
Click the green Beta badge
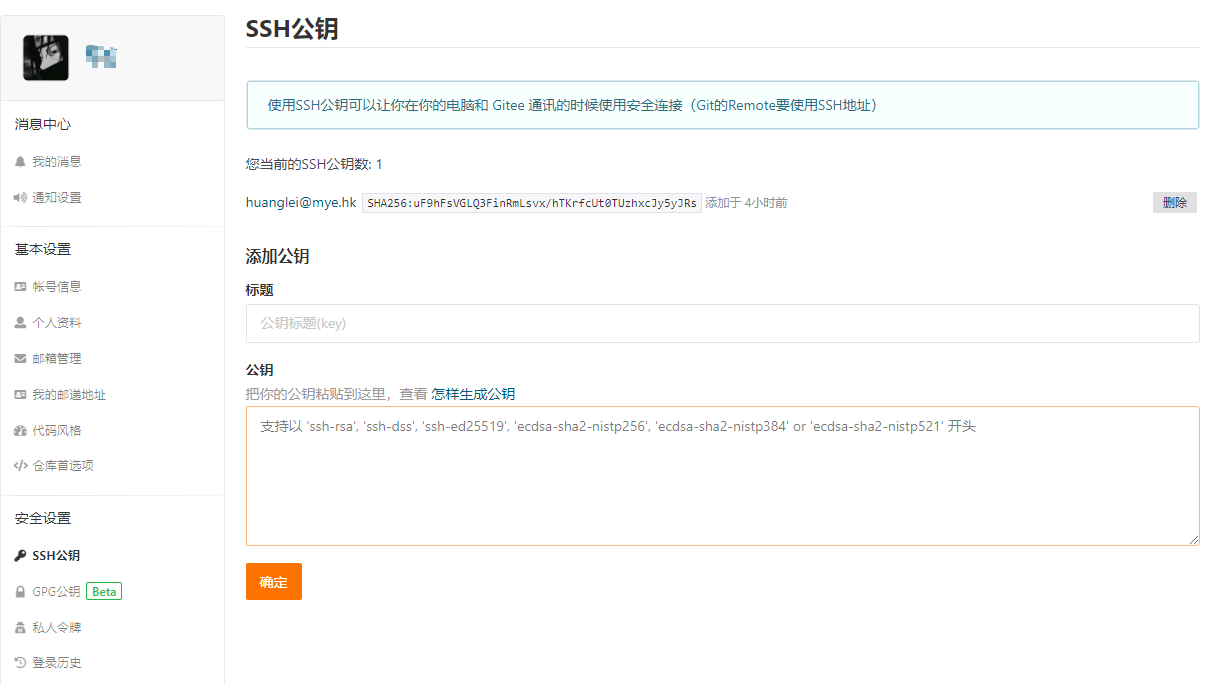pos(104,591)
